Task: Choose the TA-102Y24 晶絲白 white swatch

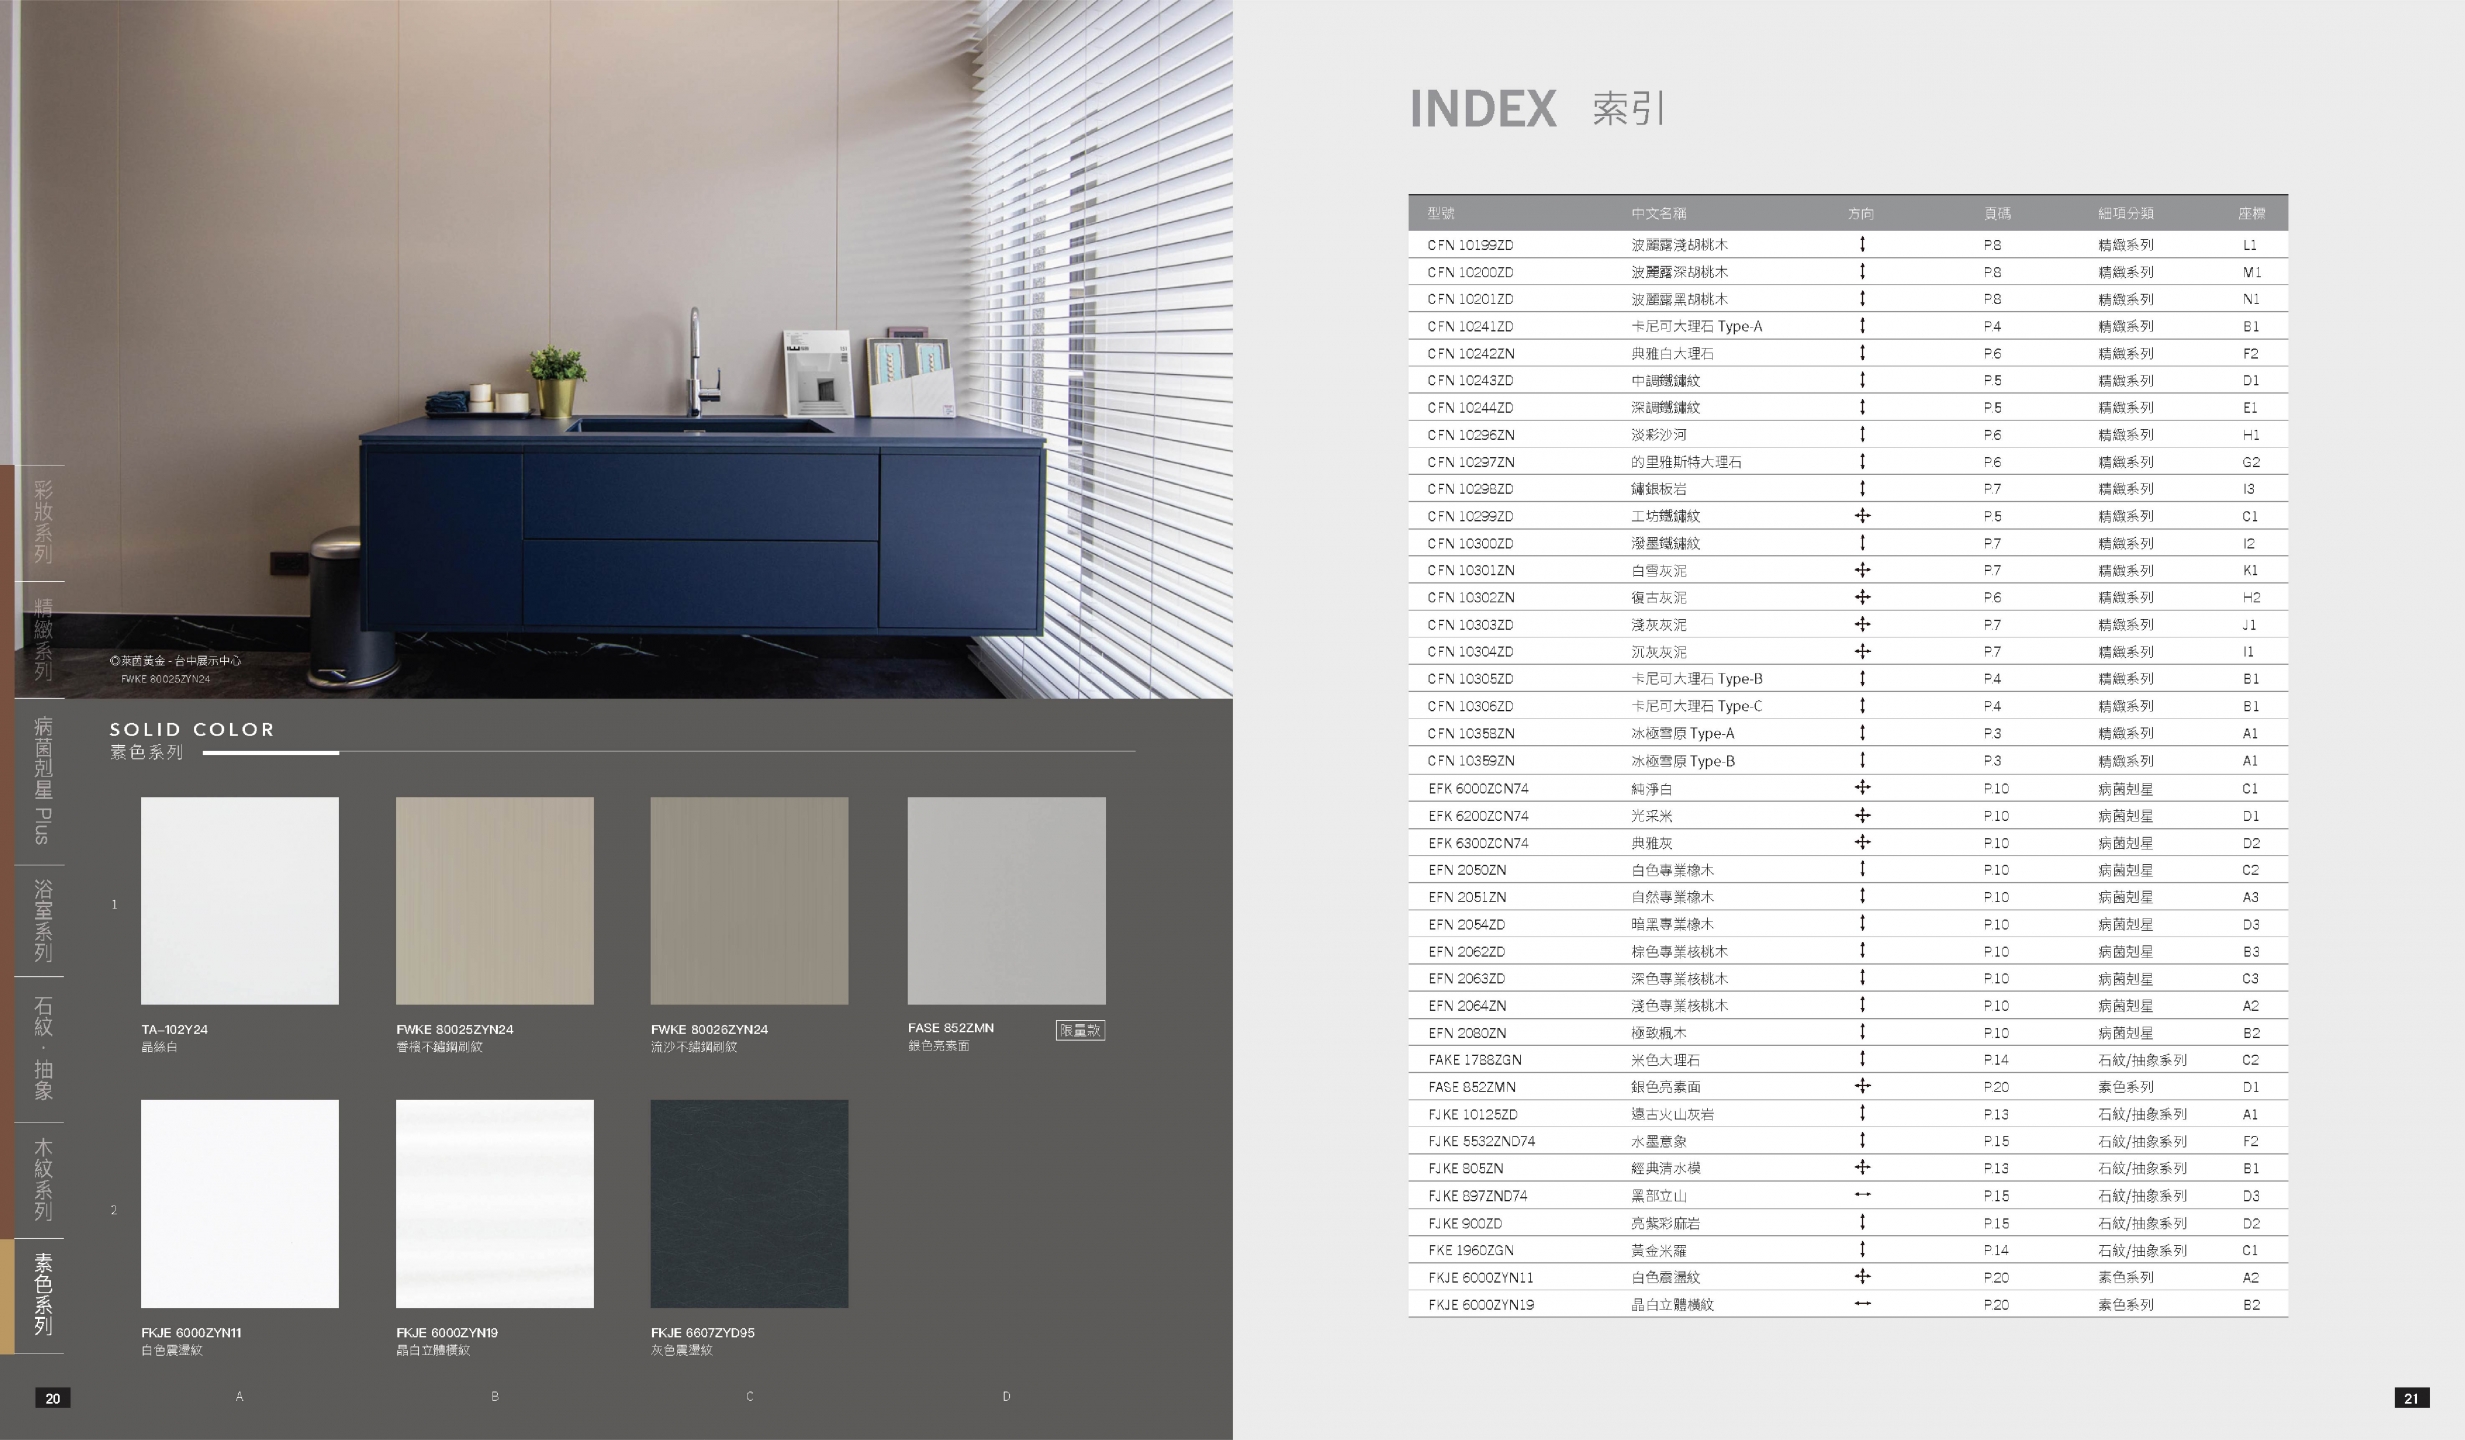Action: tap(239, 900)
